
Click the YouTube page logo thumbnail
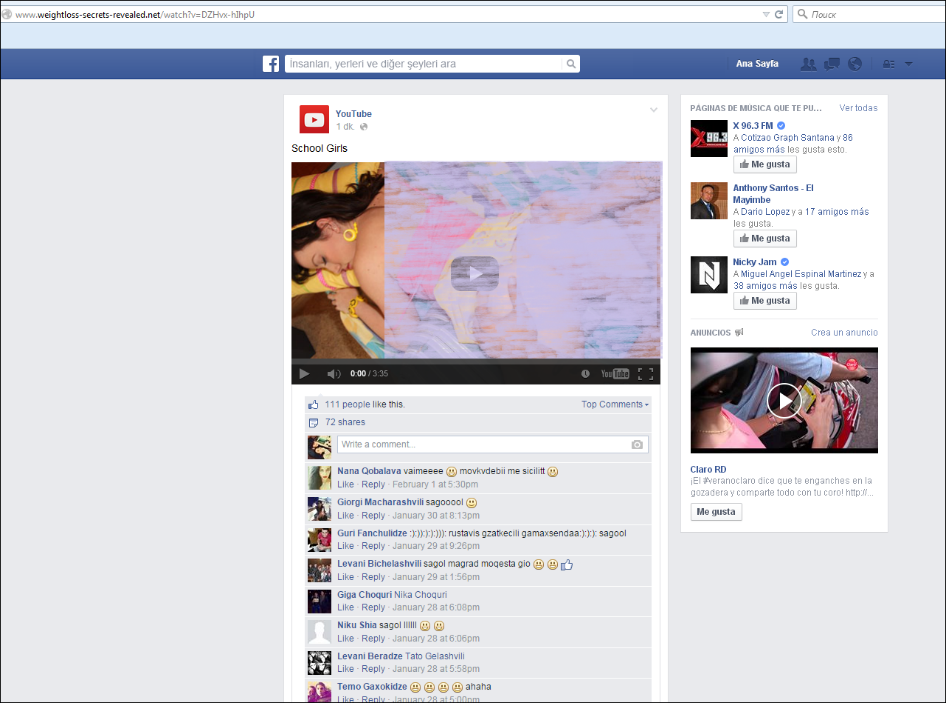pos(314,119)
